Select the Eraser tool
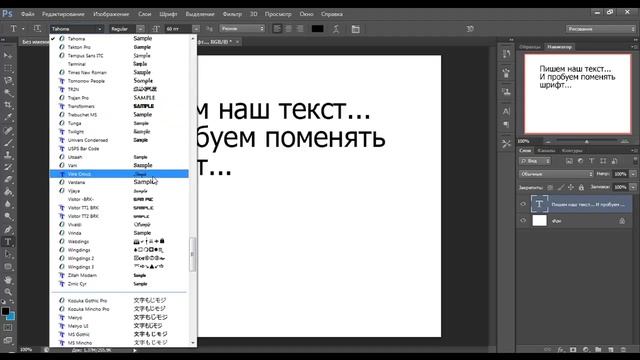The height and width of the screenshot is (360, 640). click(8, 180)
